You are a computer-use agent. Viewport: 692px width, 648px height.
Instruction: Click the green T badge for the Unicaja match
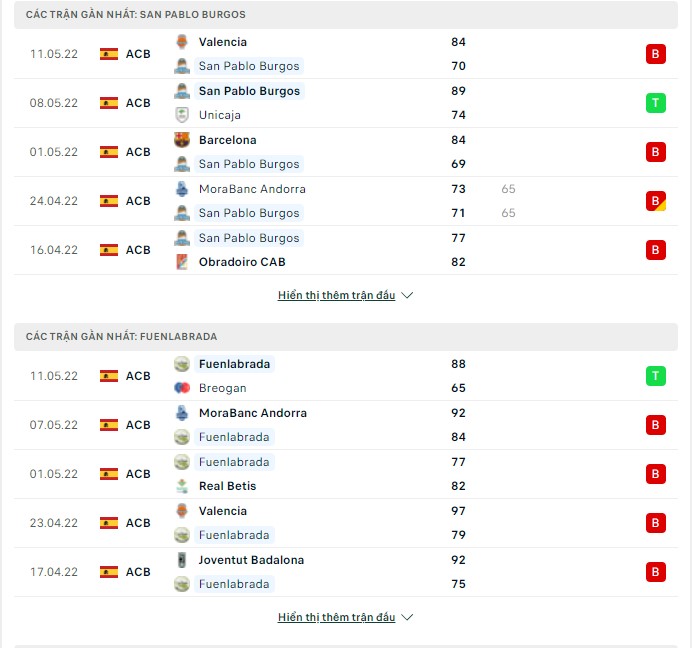pyautogui.click(x=655, y=103)
